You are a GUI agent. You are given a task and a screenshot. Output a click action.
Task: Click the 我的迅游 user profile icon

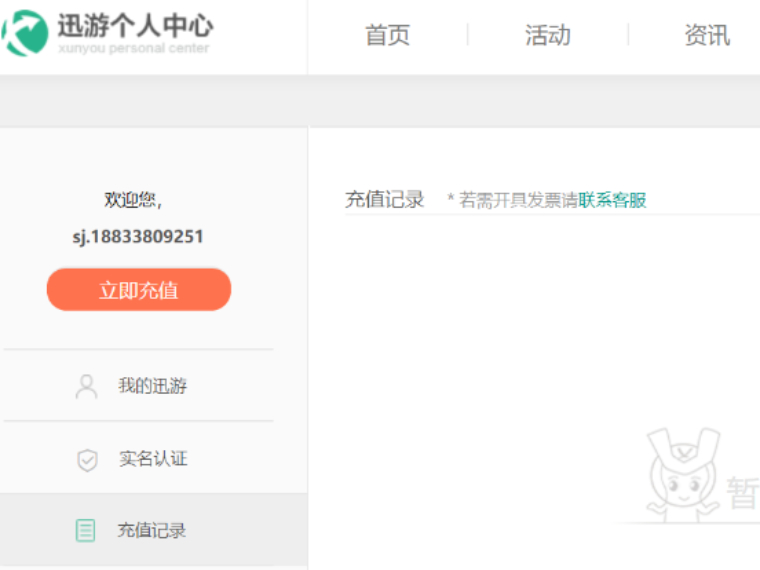[86, 386]
